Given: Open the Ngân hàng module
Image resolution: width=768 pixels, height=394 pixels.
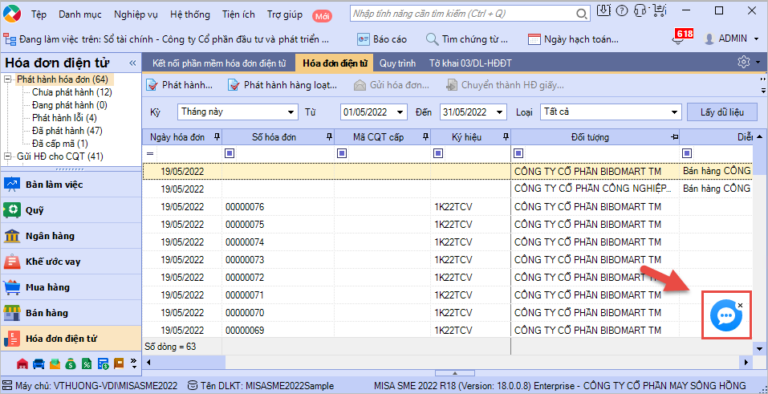Looking at the screenshot, I should tap(71, 236).
